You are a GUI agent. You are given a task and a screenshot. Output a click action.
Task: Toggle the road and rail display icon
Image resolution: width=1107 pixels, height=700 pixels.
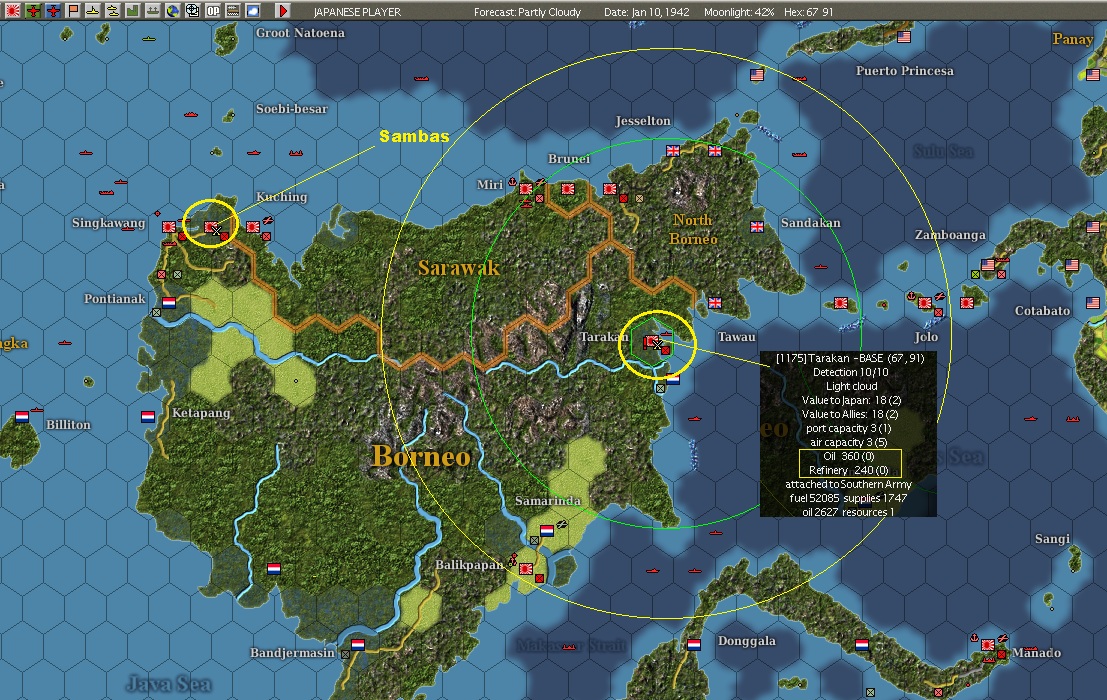233,11
